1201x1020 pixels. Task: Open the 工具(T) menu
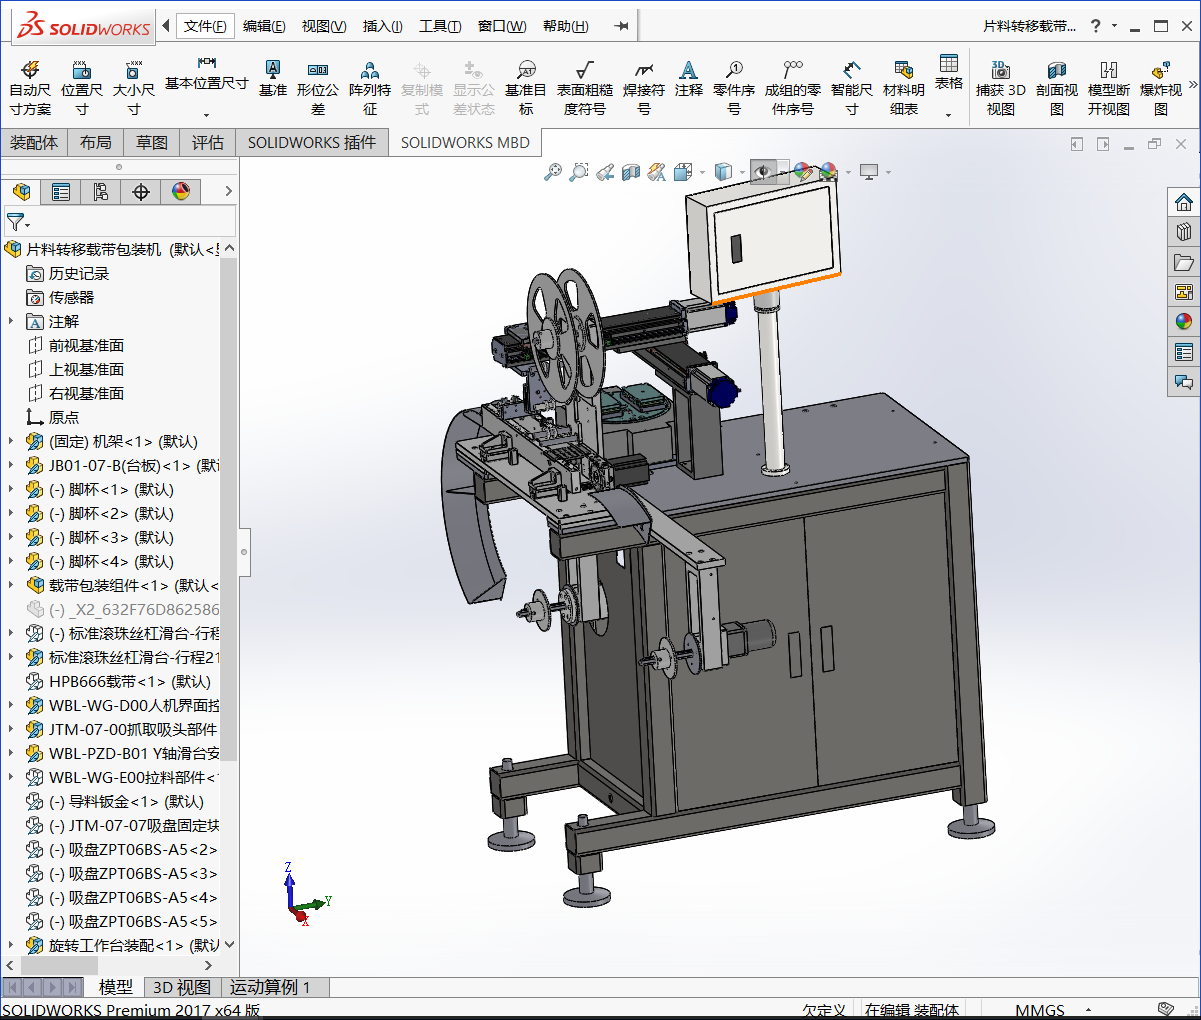pyautogui.click(x=440, y=26)
